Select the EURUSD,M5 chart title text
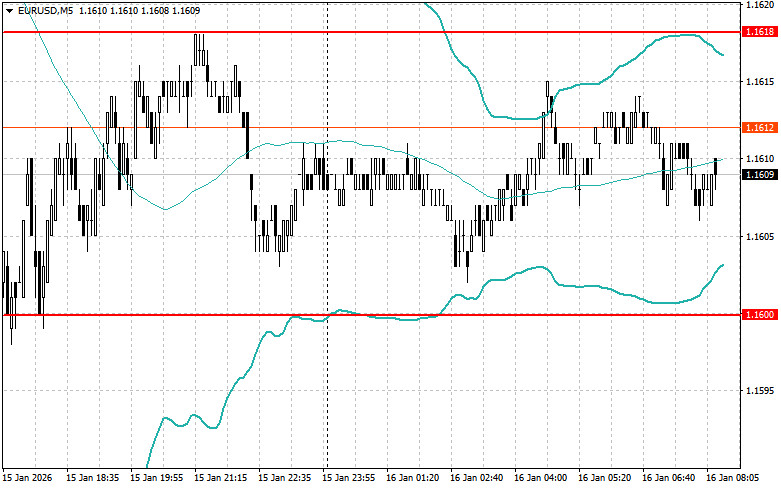This screenshot has height=489, width=781. 46,10
